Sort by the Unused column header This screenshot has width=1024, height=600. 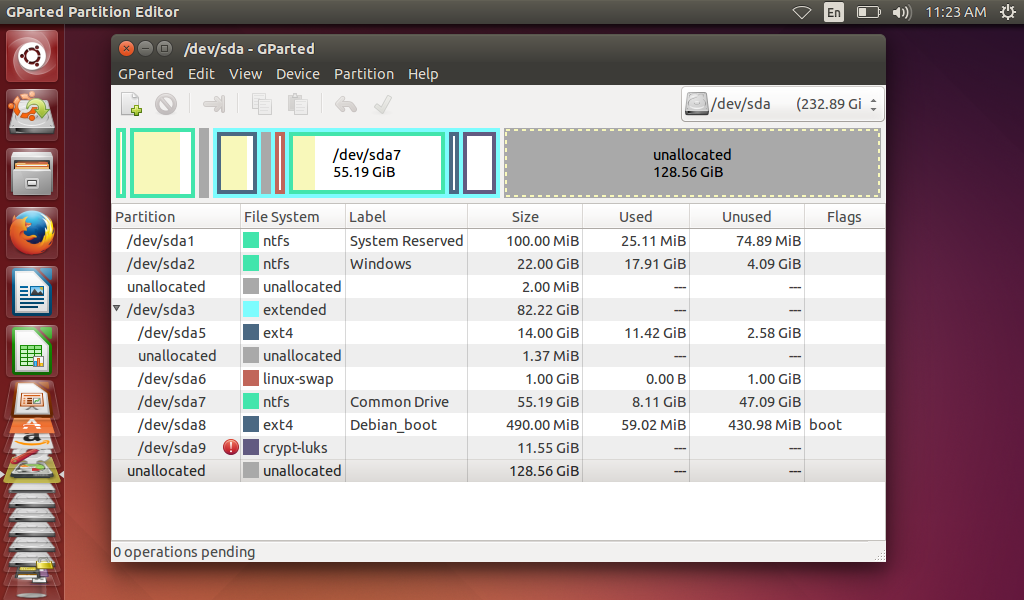tap(746, 217)
